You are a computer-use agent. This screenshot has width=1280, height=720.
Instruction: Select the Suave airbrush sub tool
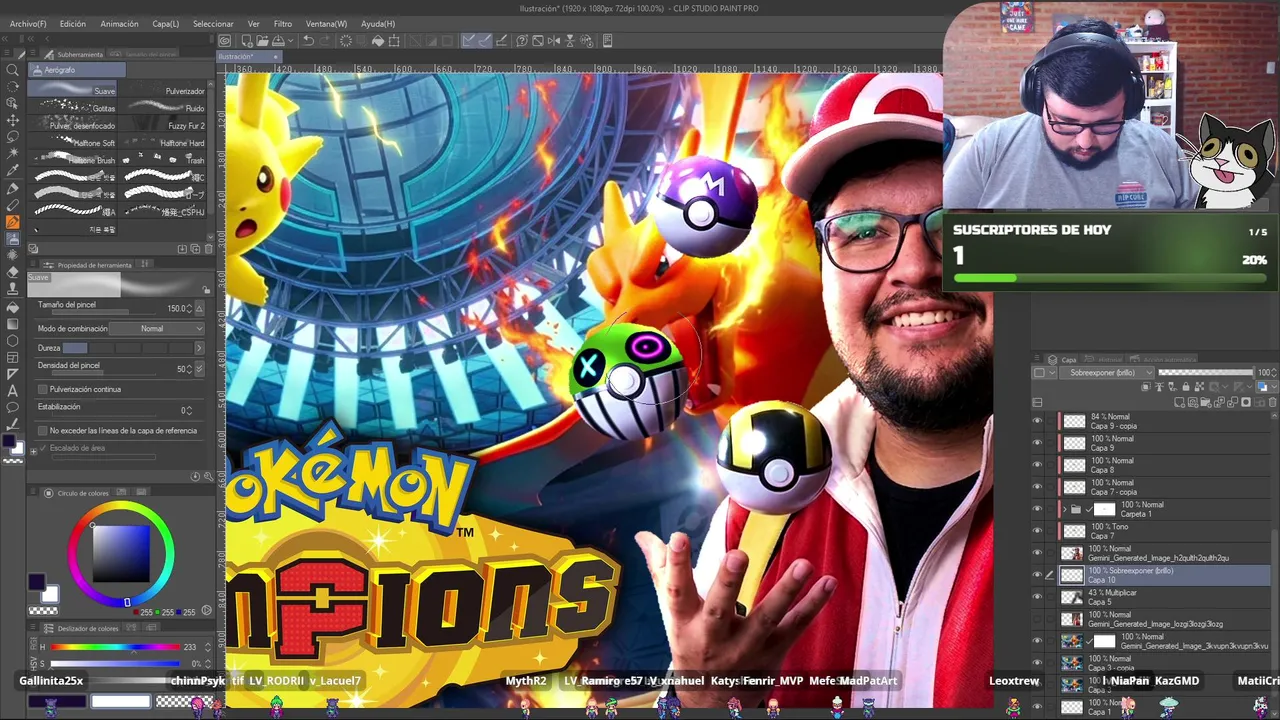click(x=72, y=88)
